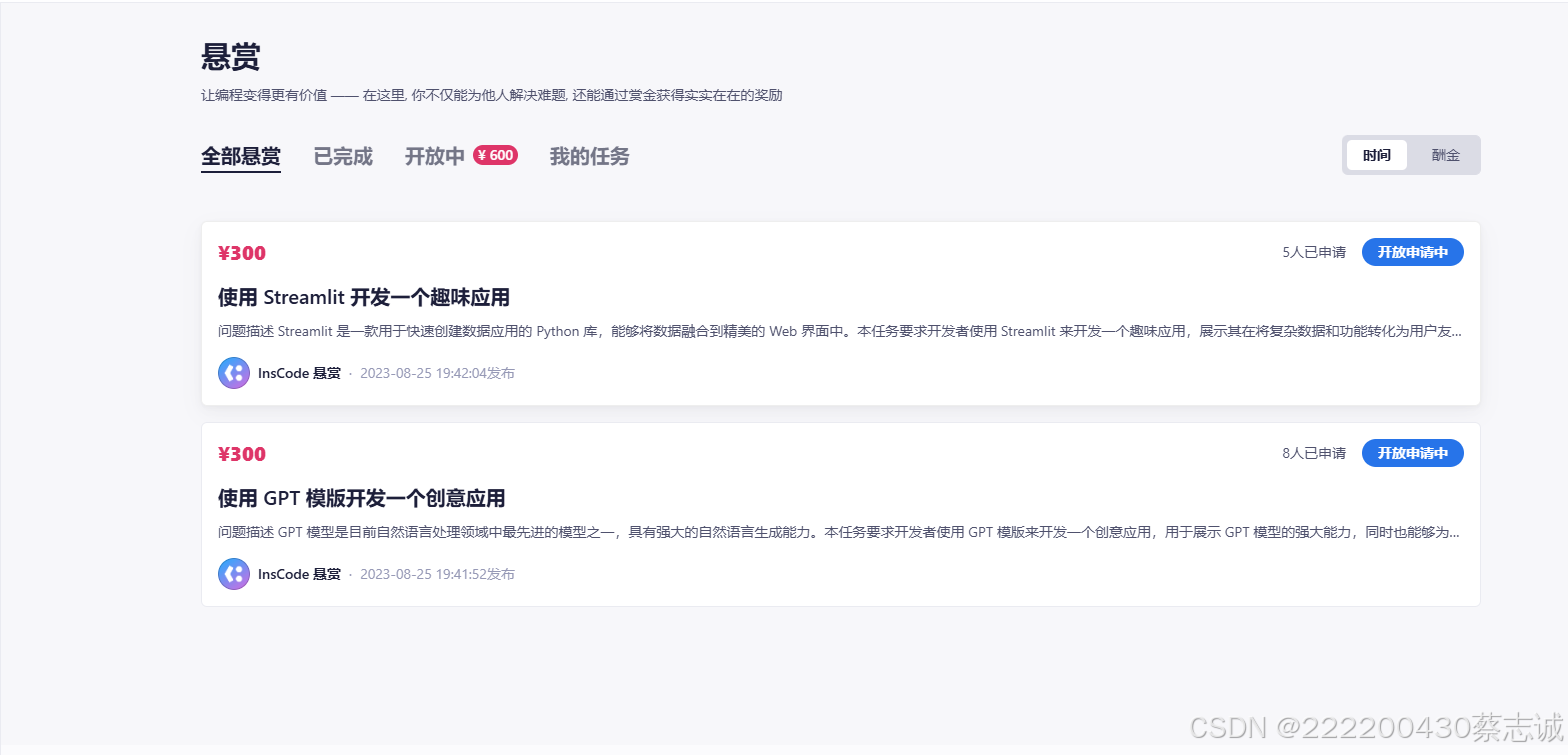Click the 5人已申请 applicant count
This screenshot has height=755, width=1568.
point(1314,252)
